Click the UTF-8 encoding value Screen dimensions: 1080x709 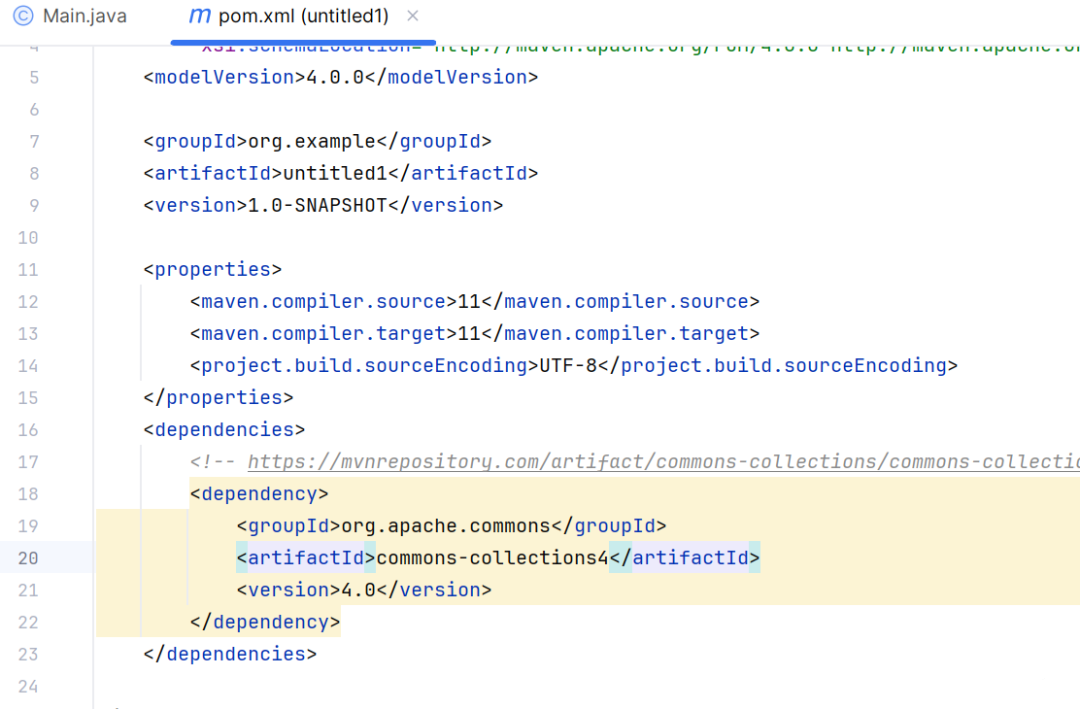568,365
